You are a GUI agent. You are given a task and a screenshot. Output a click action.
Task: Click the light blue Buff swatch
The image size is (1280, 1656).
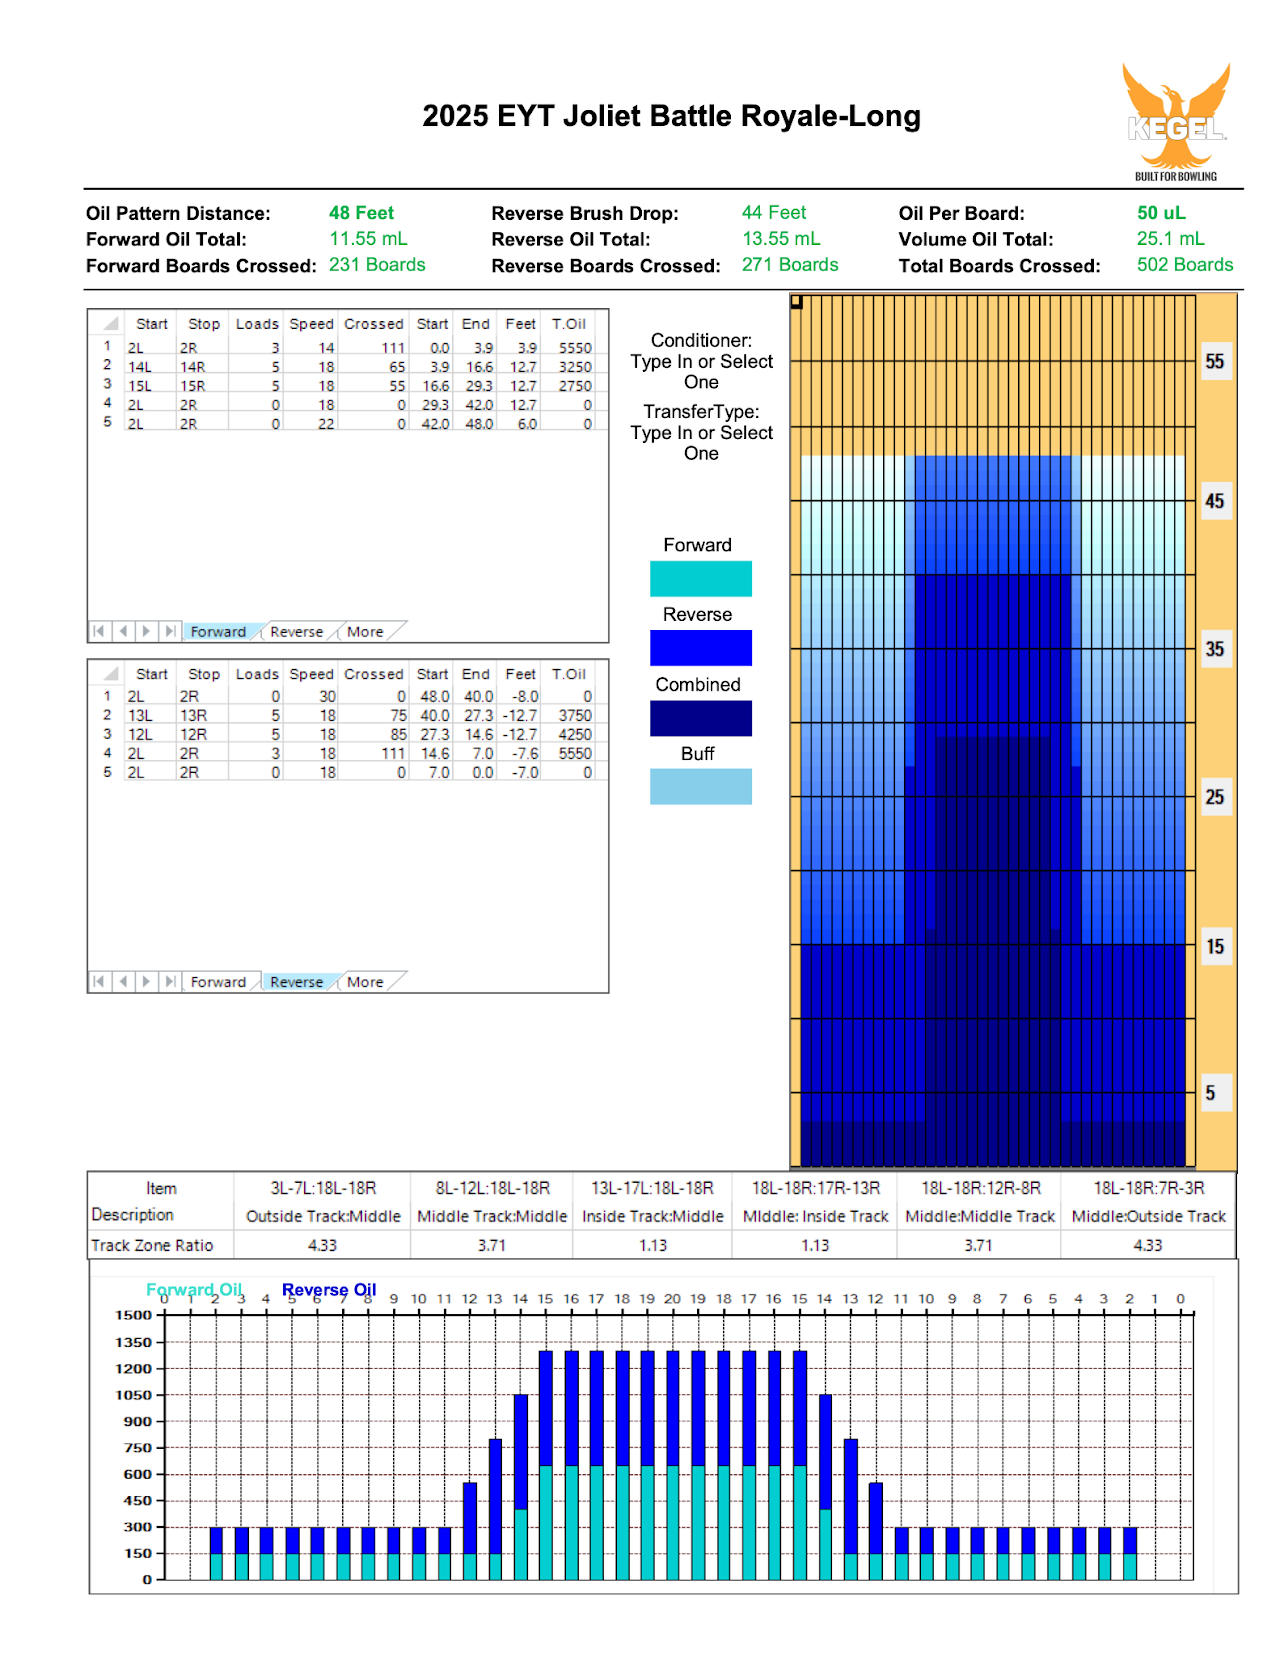(x=701, y=786)
